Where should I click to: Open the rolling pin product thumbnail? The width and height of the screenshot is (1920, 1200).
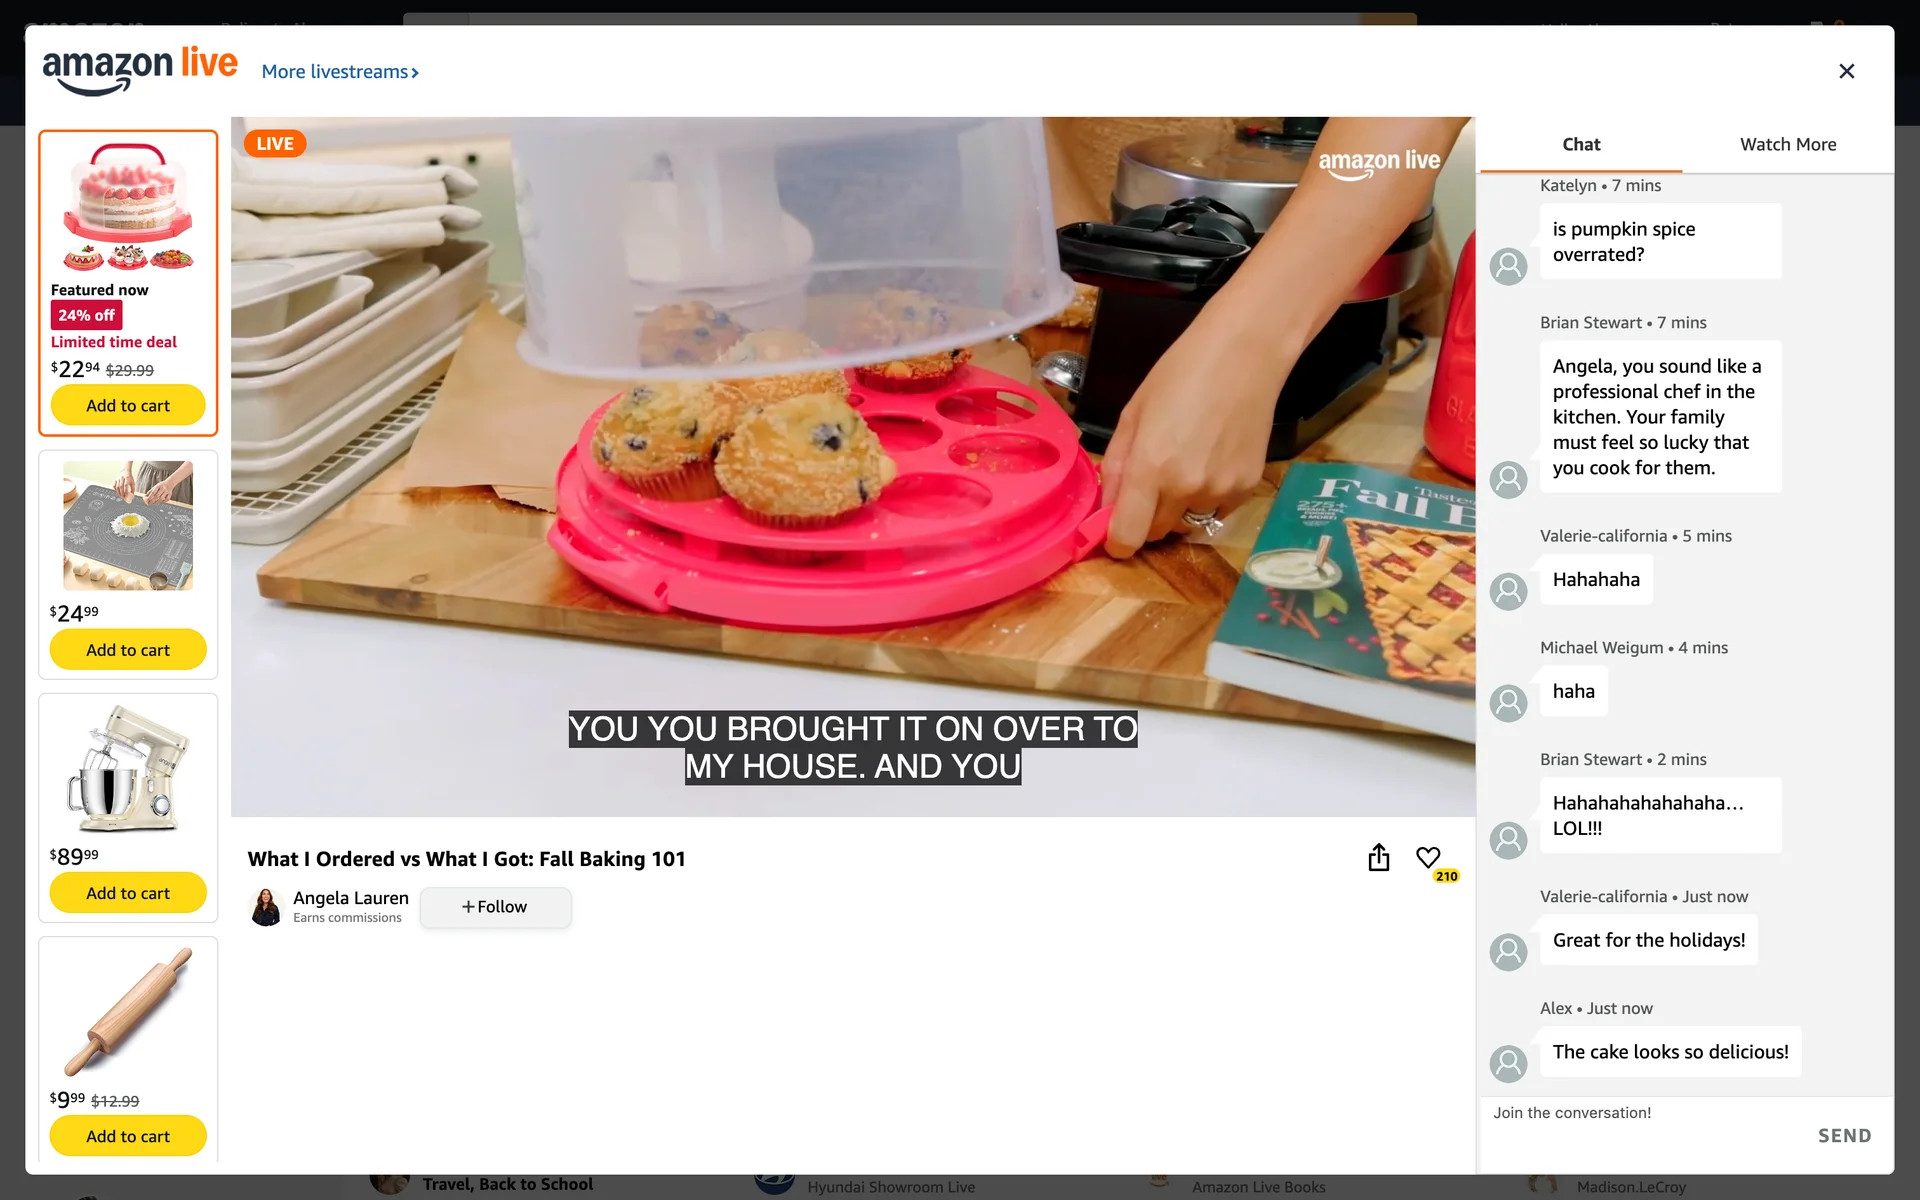(128, 1010)
